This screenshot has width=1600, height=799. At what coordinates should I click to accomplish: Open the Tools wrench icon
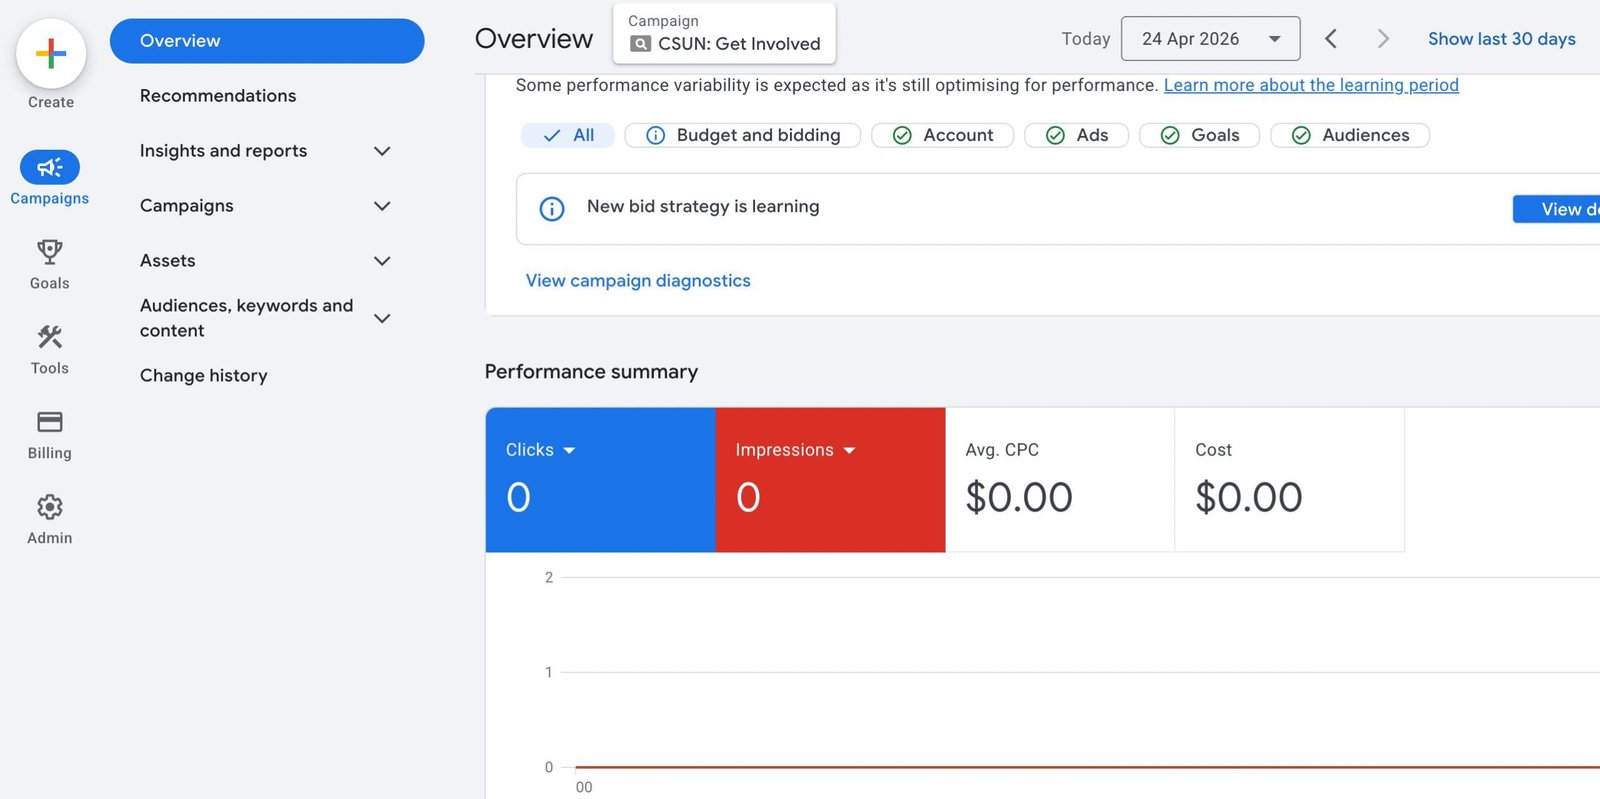tap(50, 336)
